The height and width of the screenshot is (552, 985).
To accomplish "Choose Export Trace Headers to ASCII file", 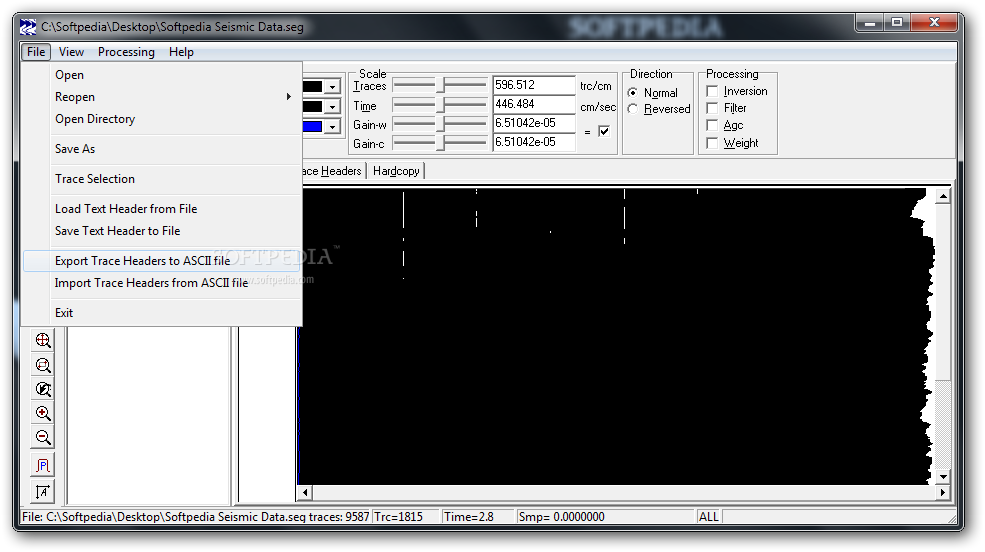I will (x=161, y=261).
